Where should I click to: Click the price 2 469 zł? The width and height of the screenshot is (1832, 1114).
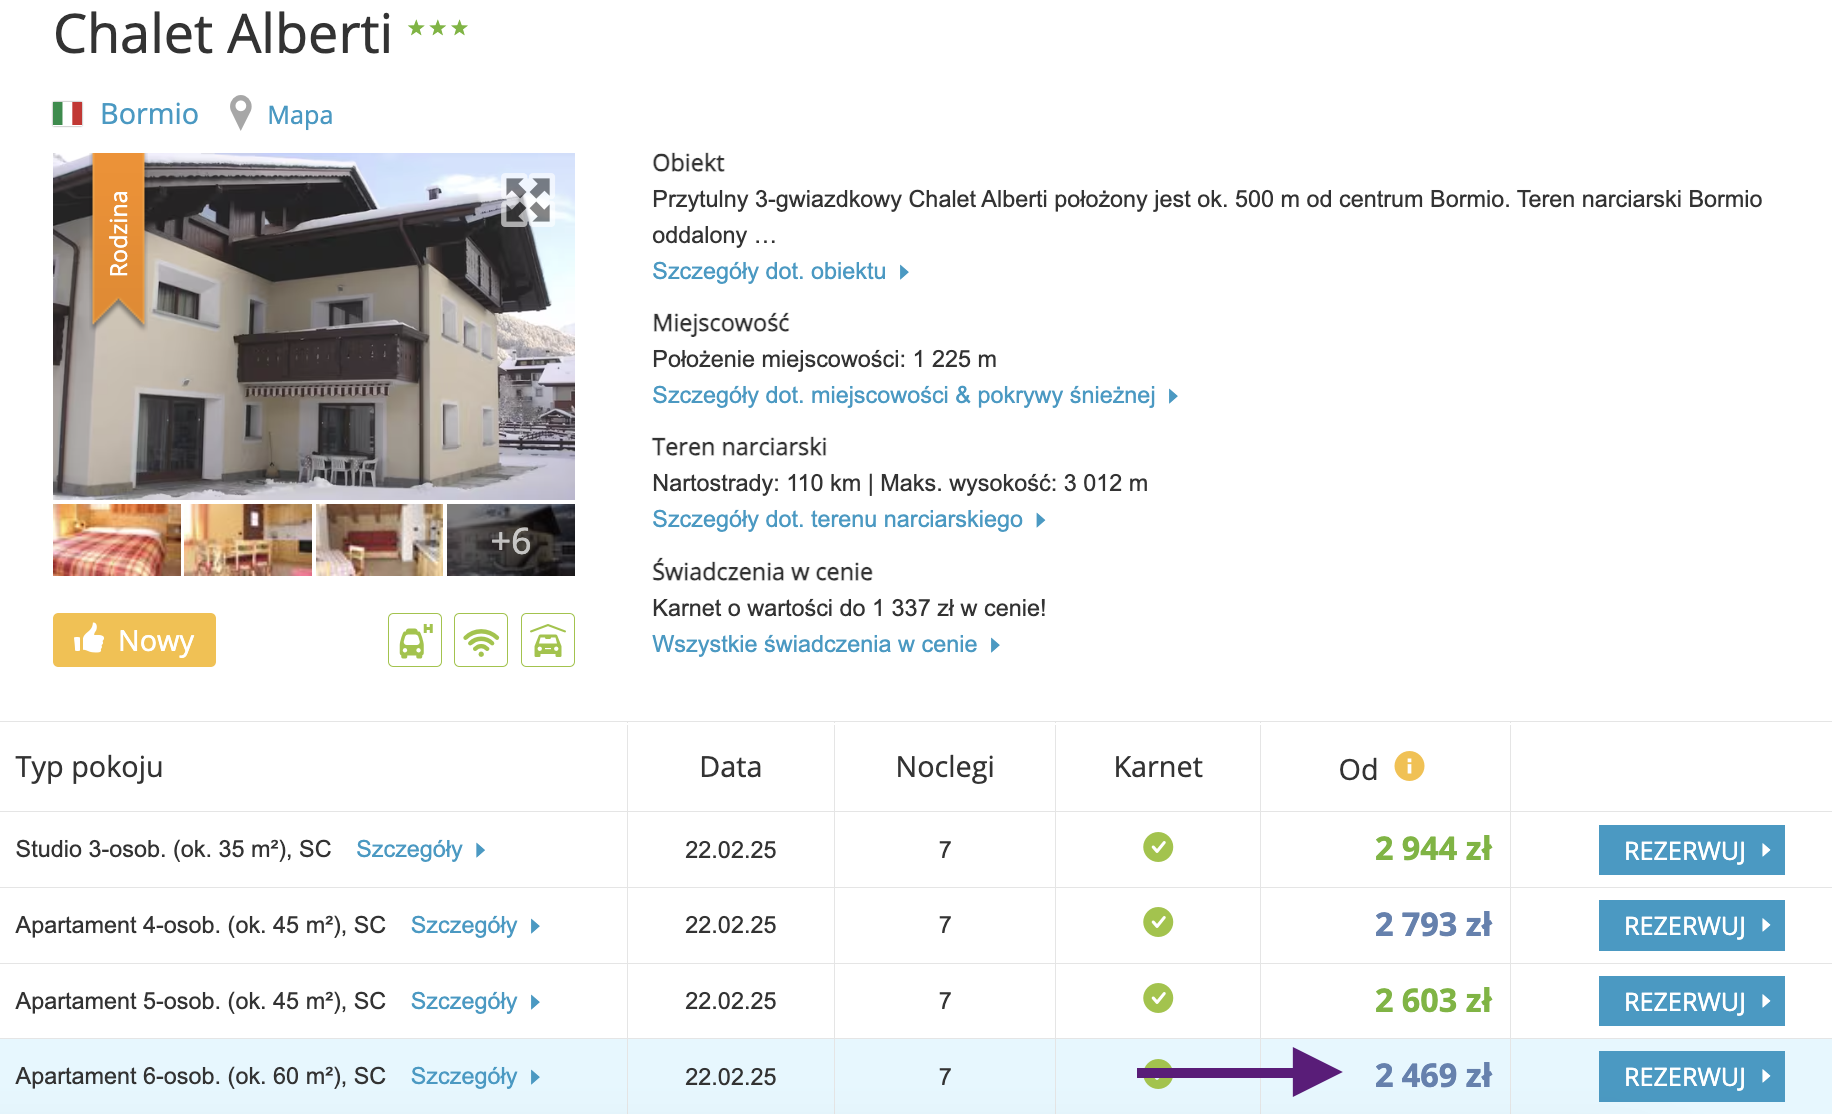pyautogui.click(x=1433, y=1075)
